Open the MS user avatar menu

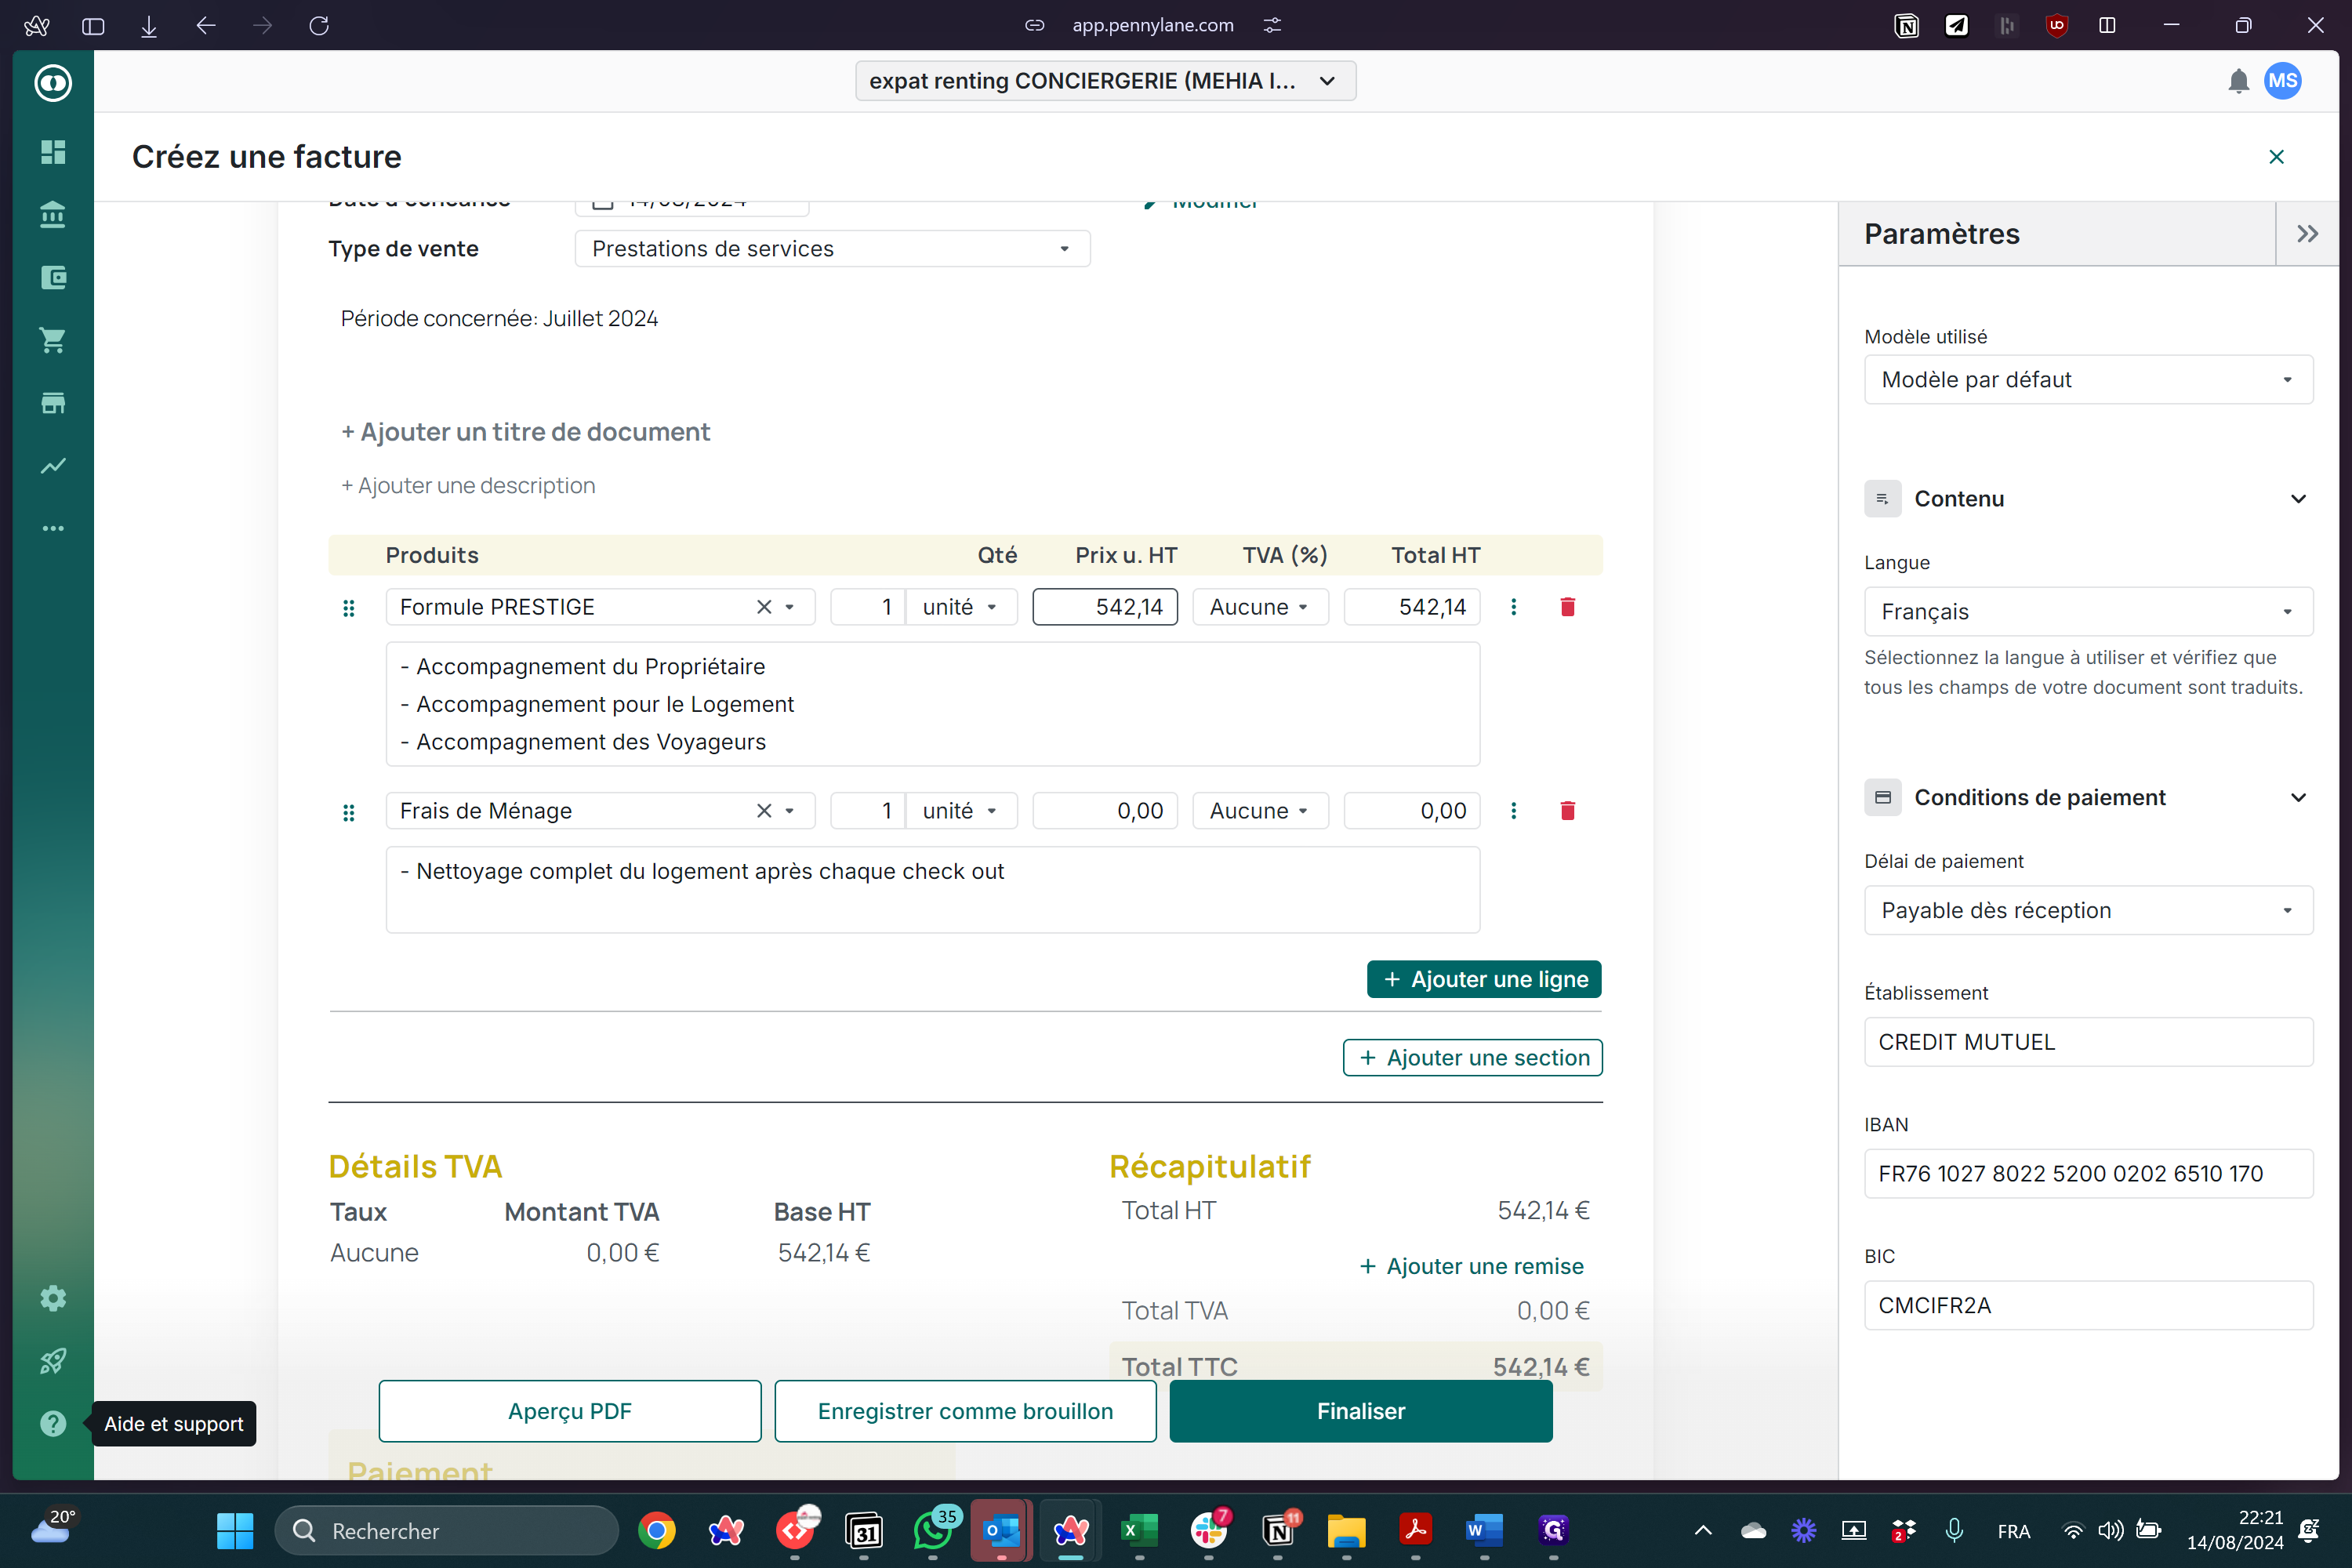pyautogui.click(x=2283, y=81)
